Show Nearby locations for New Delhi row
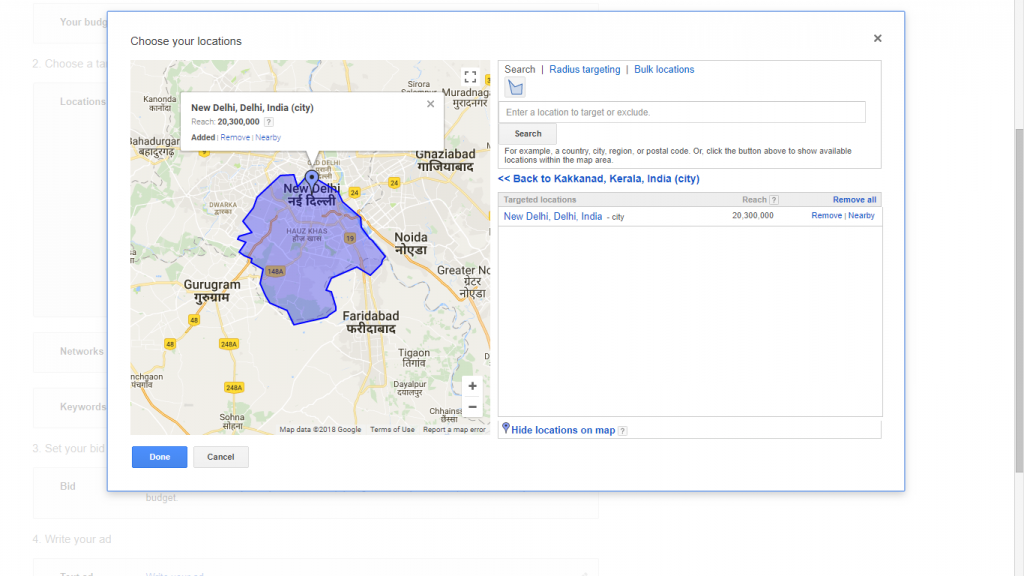 [861, 216]
